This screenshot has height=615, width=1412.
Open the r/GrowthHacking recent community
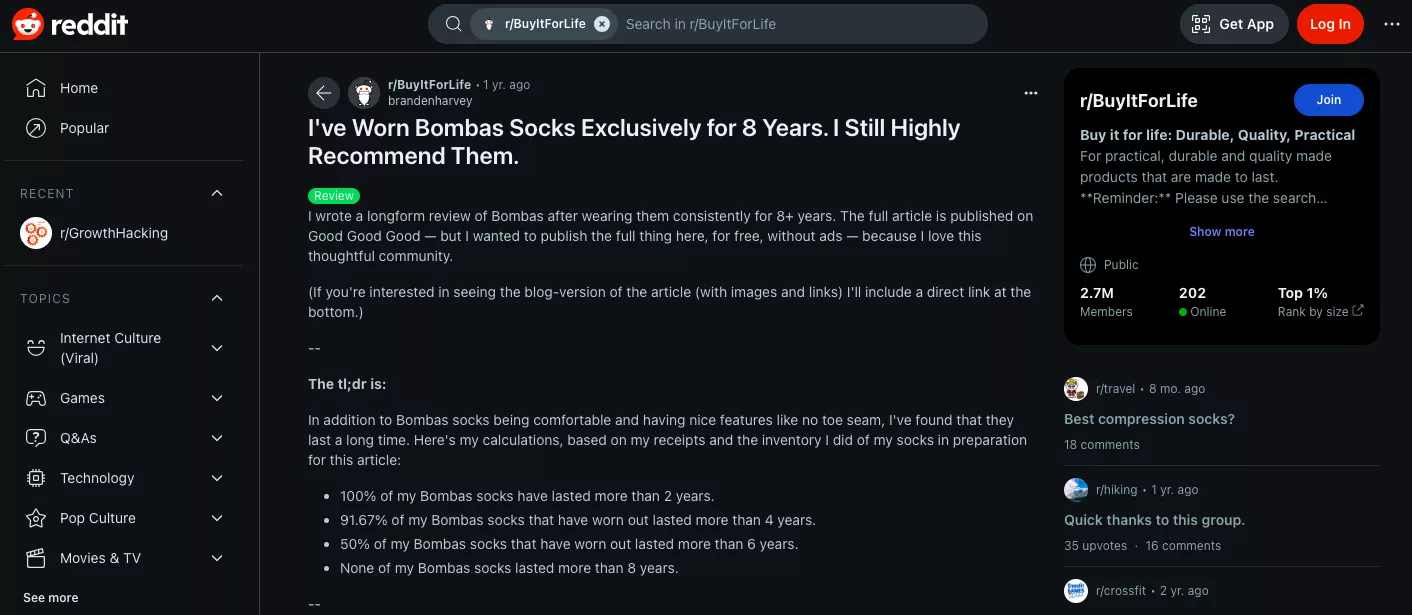(x=113, y=233)
